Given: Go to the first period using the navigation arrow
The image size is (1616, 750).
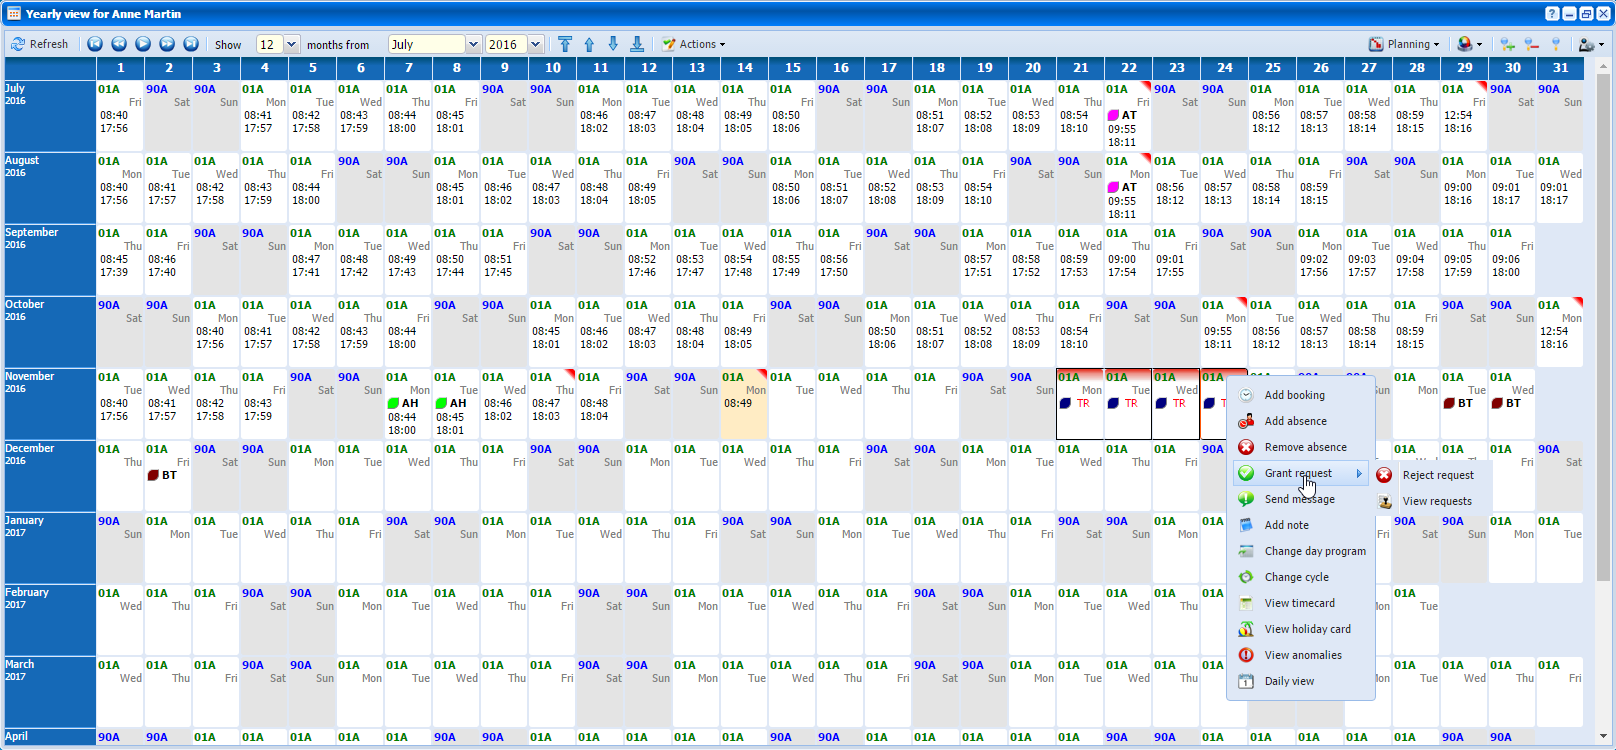Looking at the screenshot, I should point(95,44).
